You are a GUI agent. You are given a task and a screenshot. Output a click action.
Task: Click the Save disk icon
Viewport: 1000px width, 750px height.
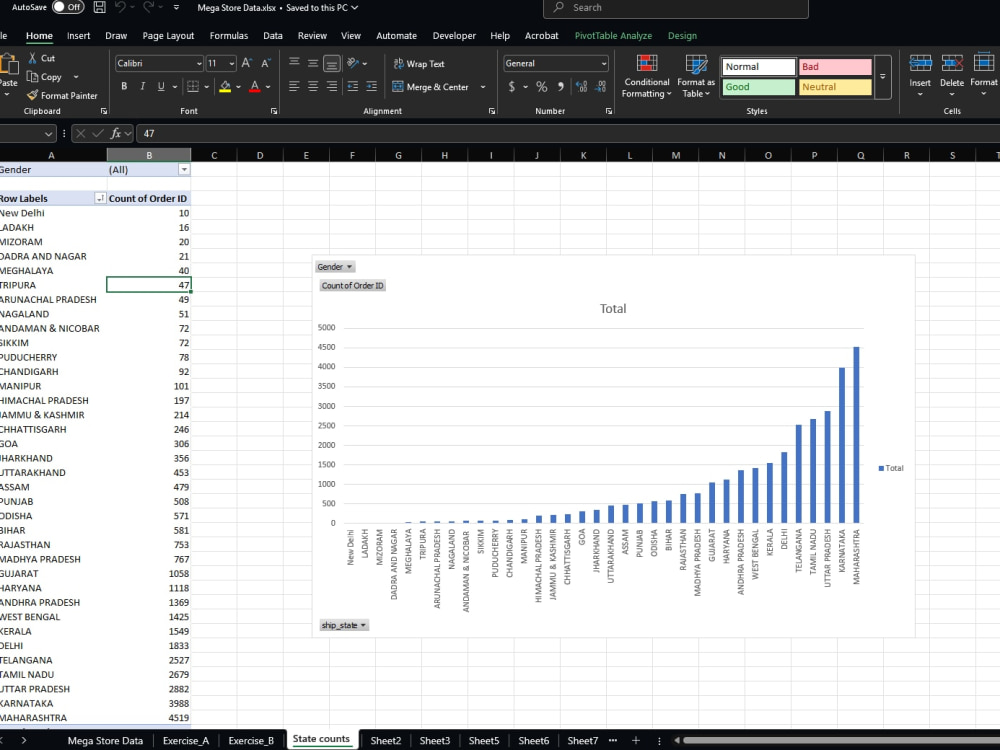99,8
